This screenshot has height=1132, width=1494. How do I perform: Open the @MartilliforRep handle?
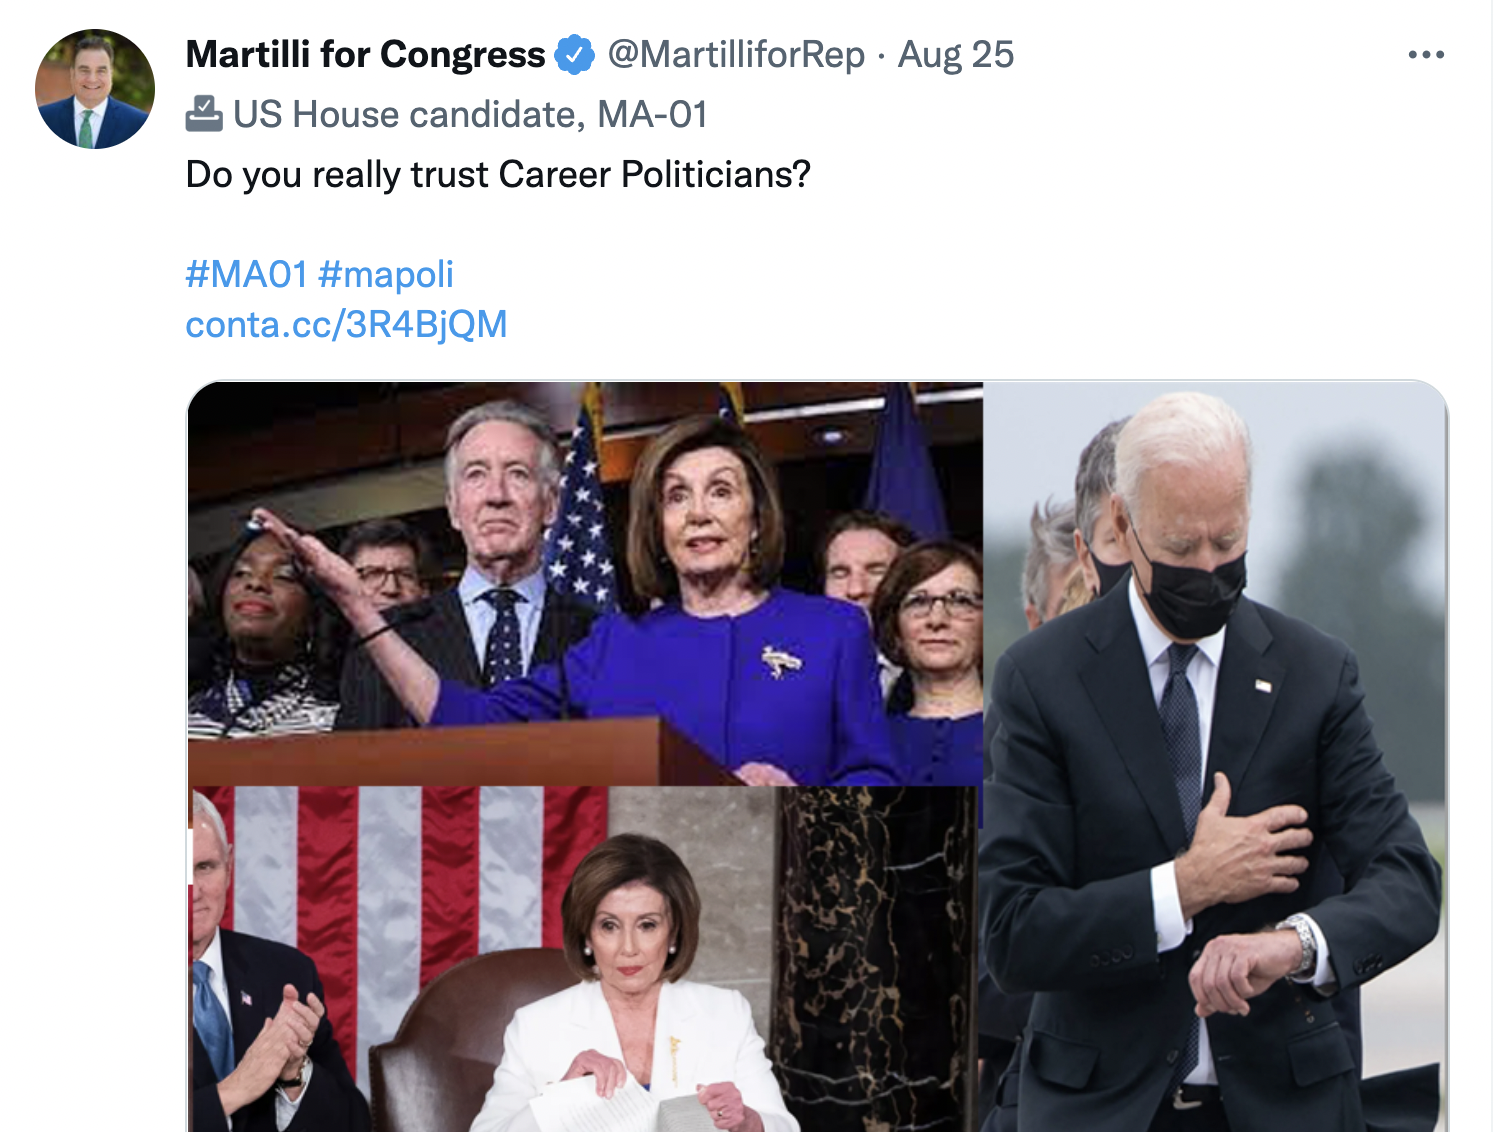click(736, 54)
